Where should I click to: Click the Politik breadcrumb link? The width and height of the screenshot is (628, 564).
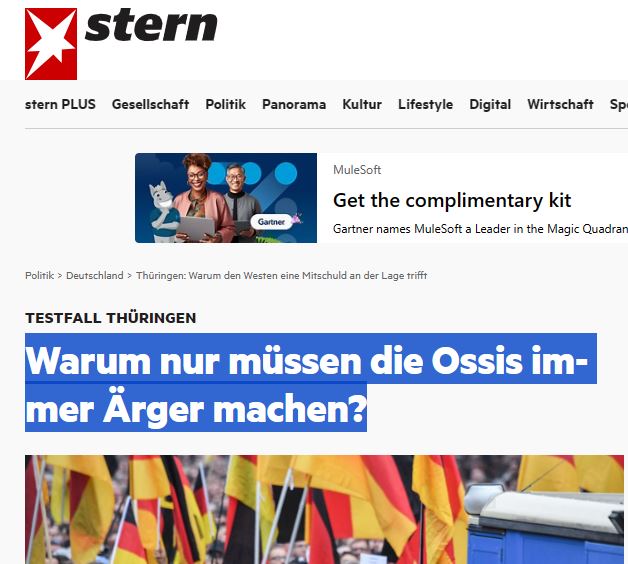pos(39,276)
